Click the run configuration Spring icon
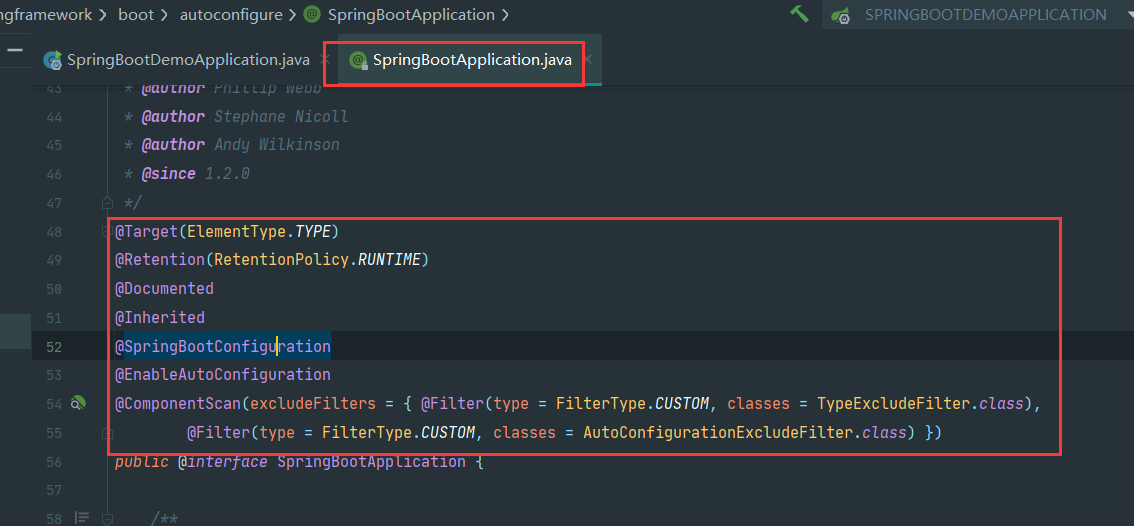This screenshot has height=526, width=1134. pos(840,15)
